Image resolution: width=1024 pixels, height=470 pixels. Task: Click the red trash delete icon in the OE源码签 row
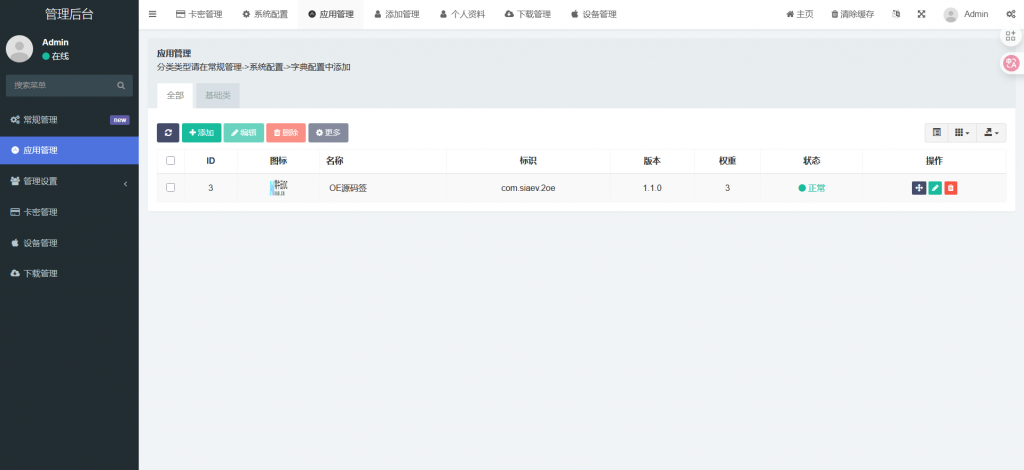point(951,187)
